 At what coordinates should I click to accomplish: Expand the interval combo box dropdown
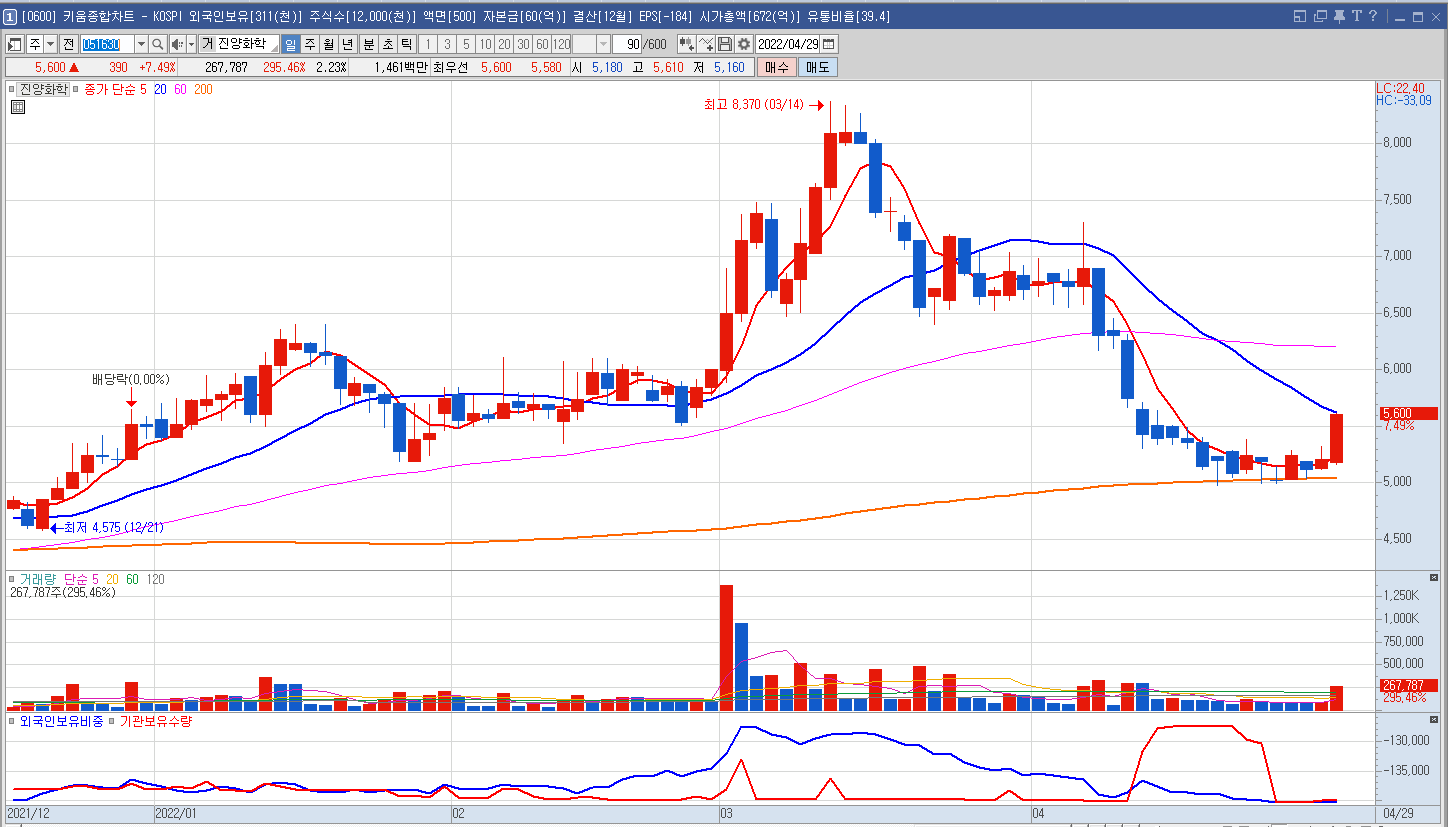tap(603, 44)
